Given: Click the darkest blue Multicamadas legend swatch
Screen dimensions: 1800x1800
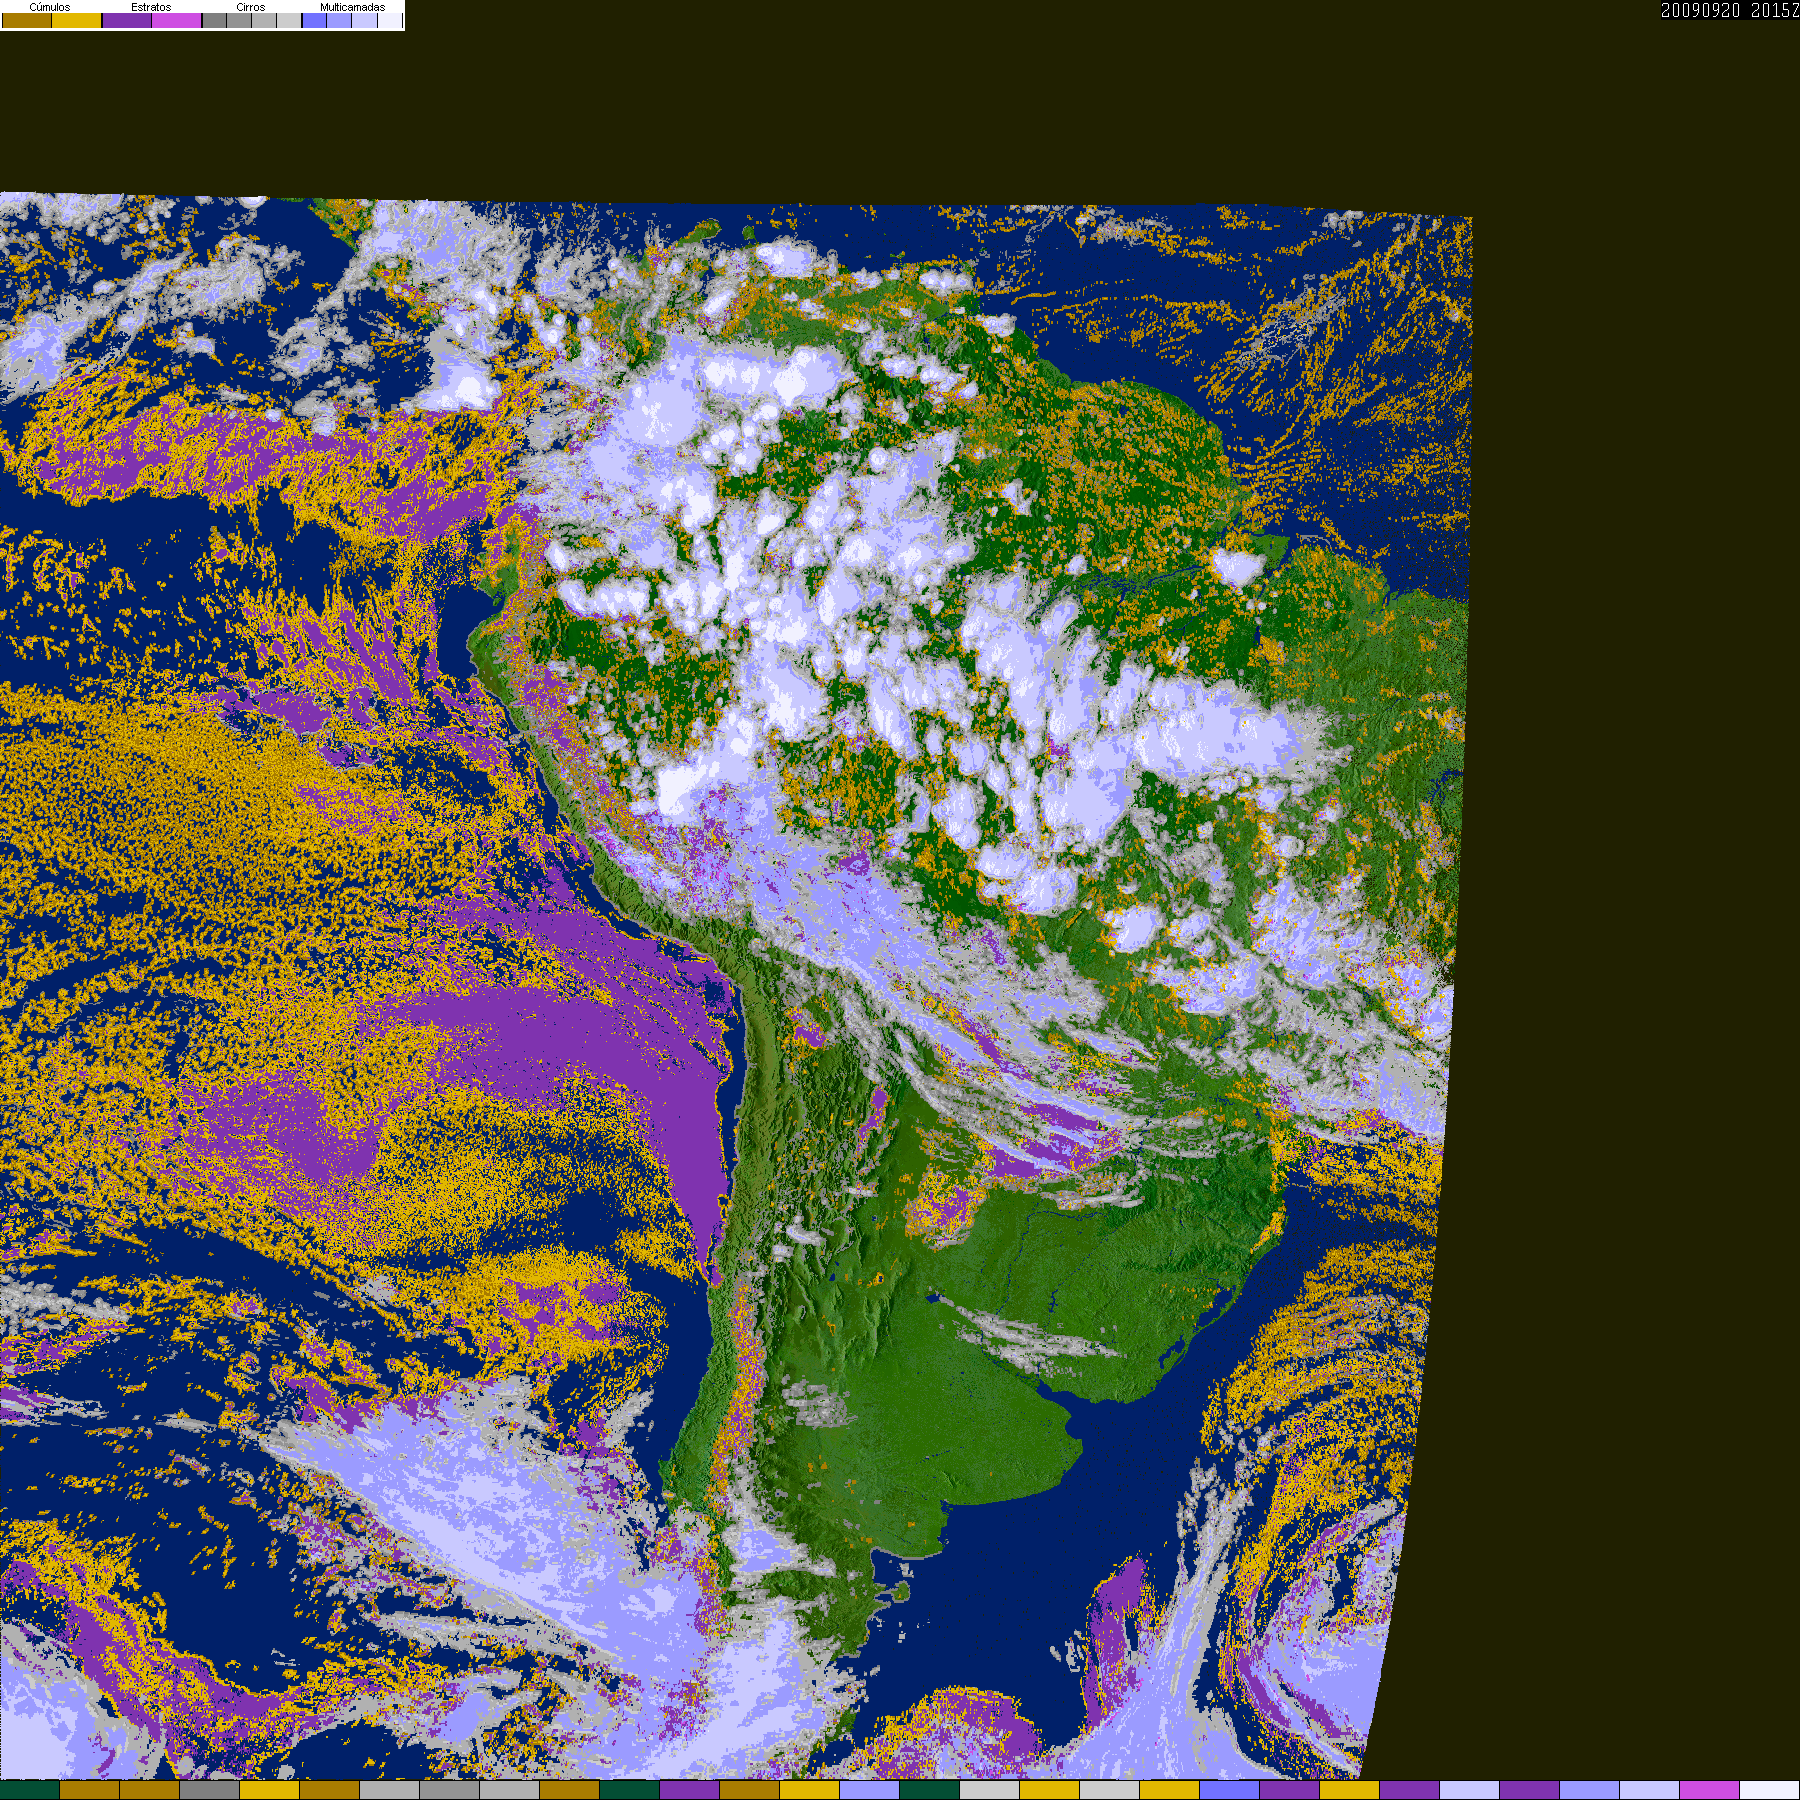Looking at the screenshot, I should coord(314,20).
